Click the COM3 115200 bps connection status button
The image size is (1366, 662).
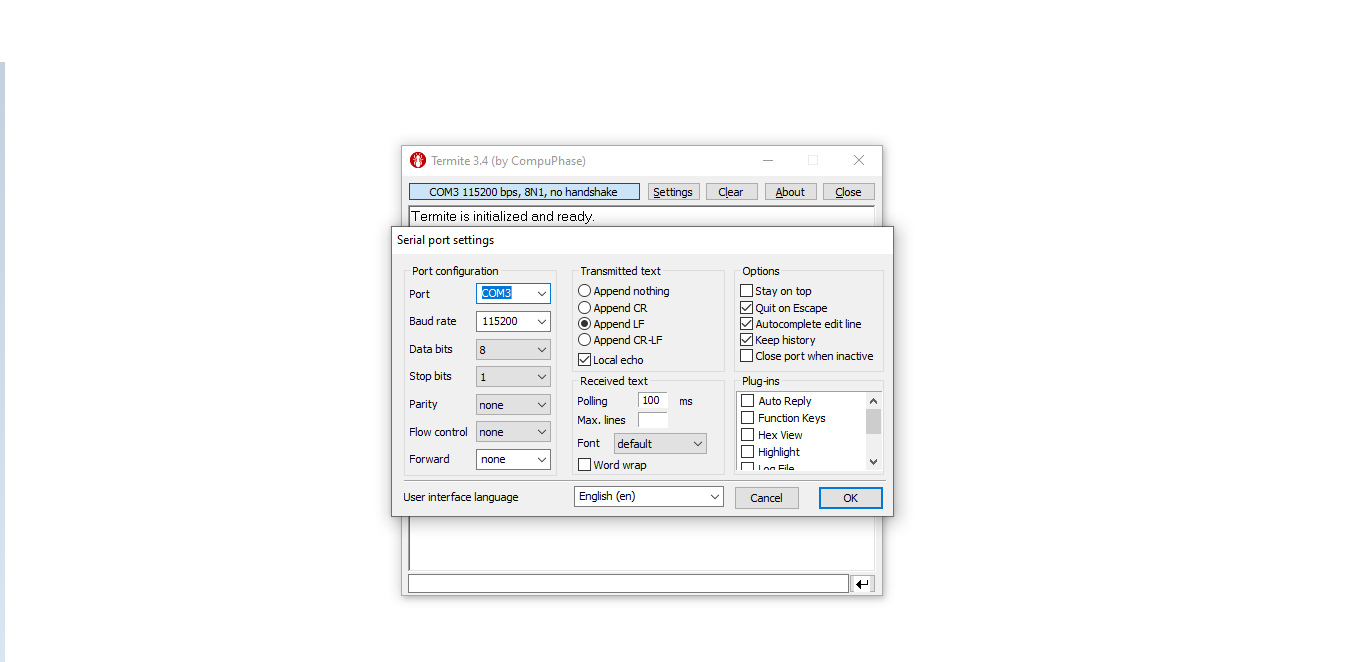(524, 191)
